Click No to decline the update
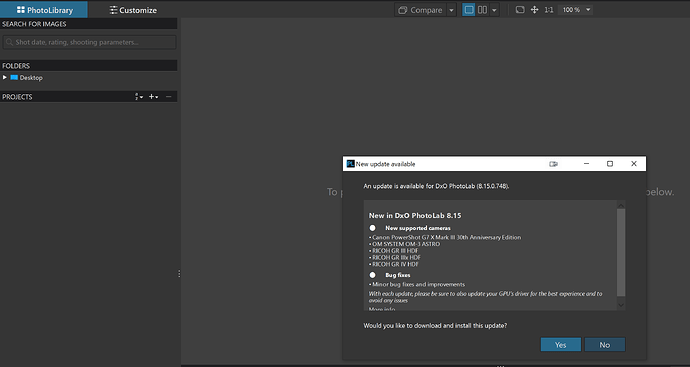Viewport: 690px width, 367px height. point(605,345)
